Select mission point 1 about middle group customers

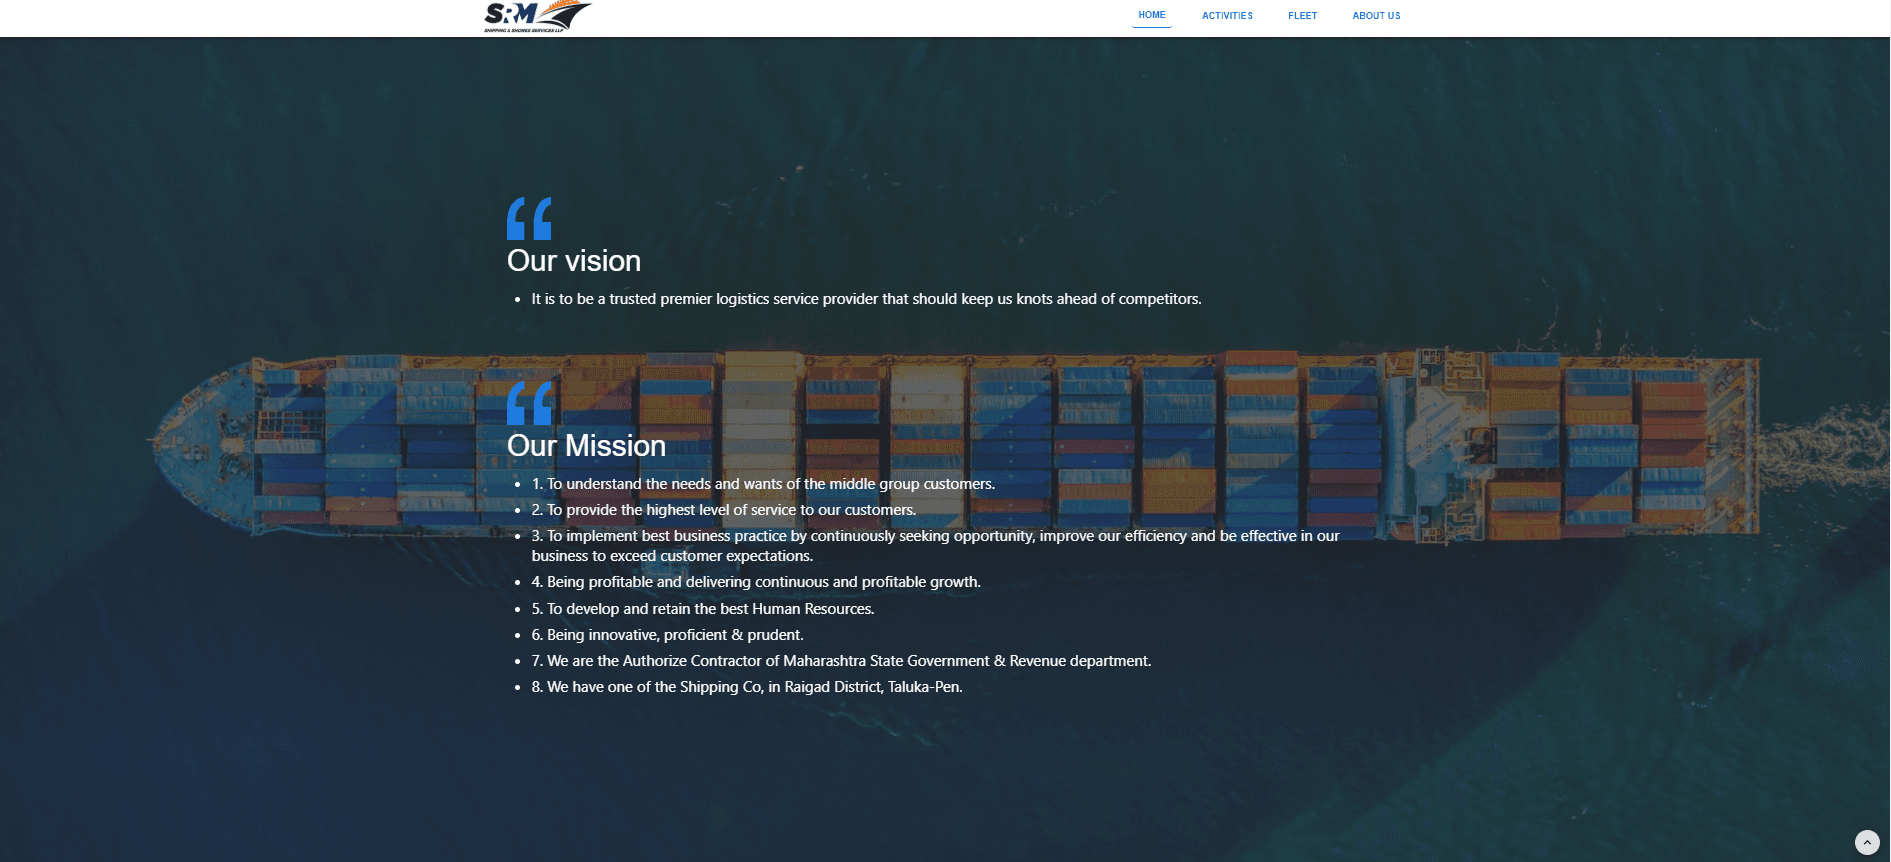763,484
